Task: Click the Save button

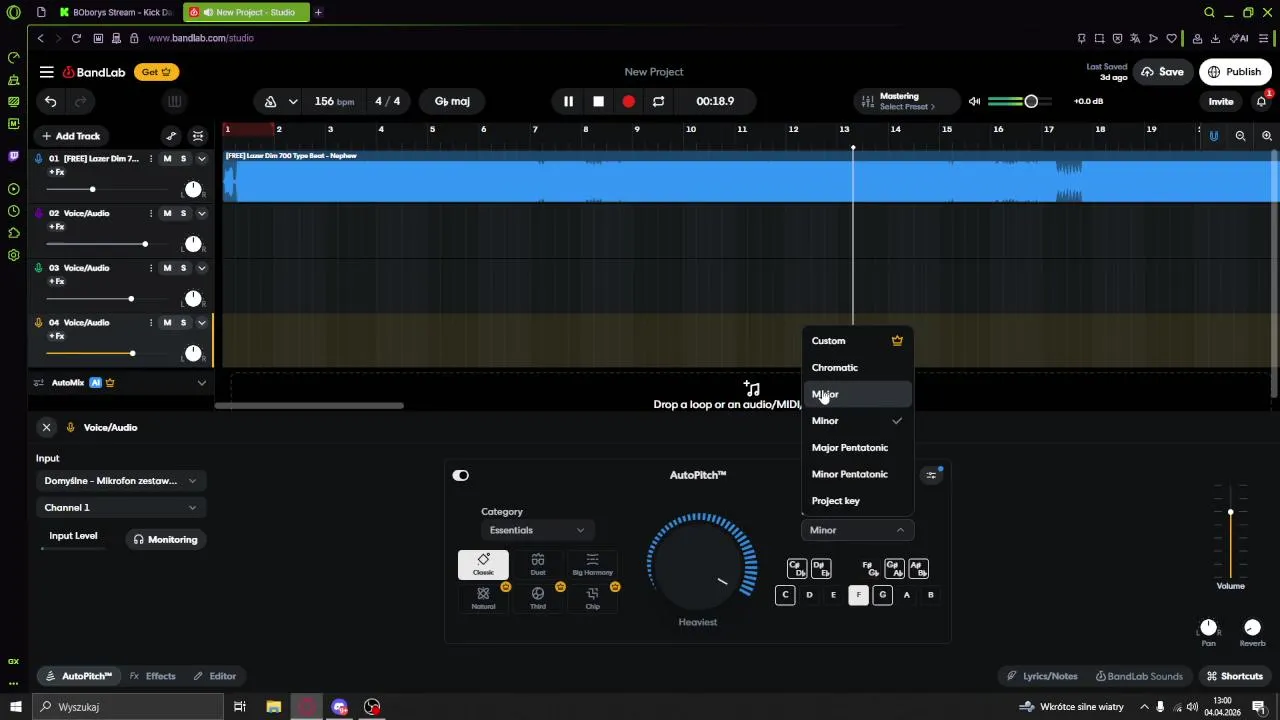Action: click(x=1162, y=72)
